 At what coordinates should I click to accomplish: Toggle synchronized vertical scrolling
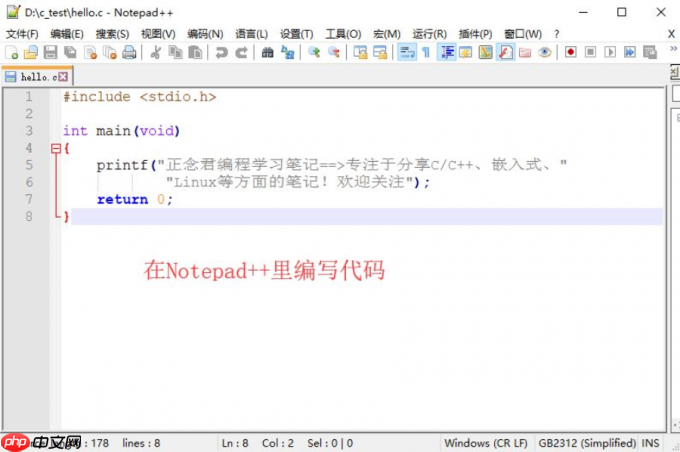[x=360, y=52]
